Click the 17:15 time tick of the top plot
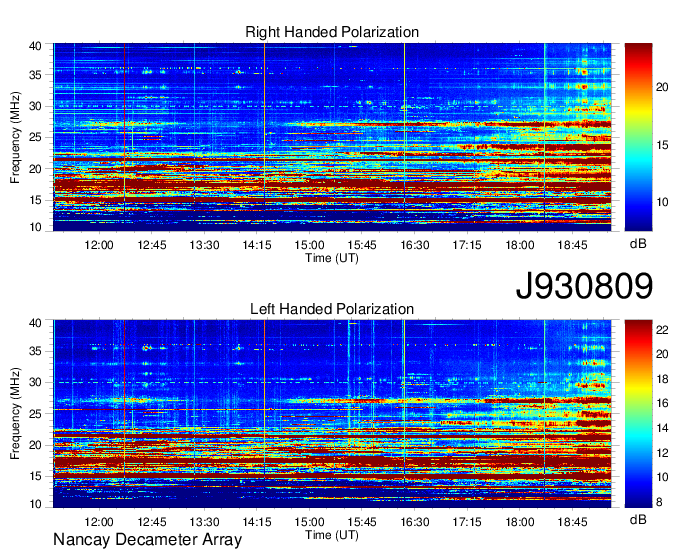The height and width of the screenshot is (552, 680). pos(467,245)
